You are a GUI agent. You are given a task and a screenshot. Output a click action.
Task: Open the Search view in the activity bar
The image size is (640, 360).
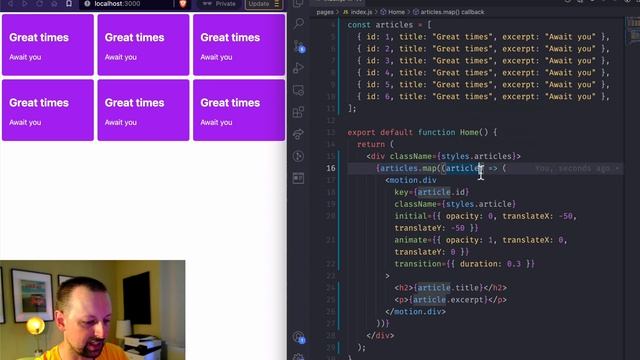point(299,24)
